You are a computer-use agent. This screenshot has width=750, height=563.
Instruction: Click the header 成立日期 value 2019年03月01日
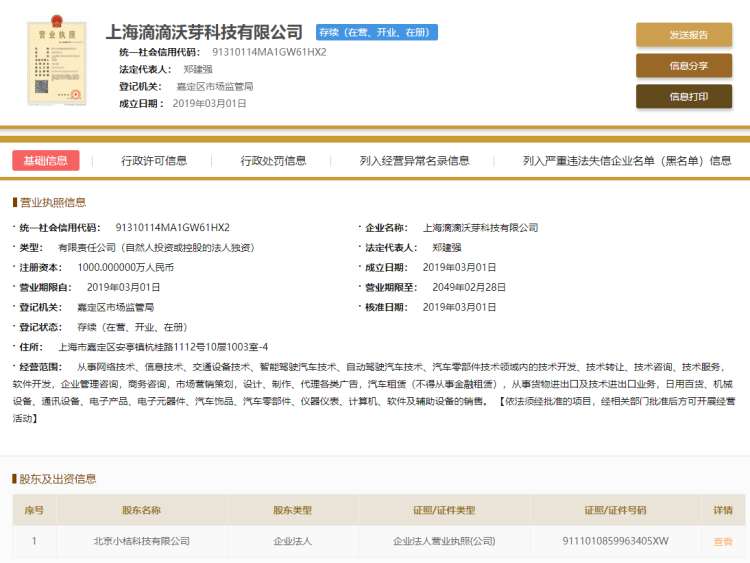click(x=210, y=103)
